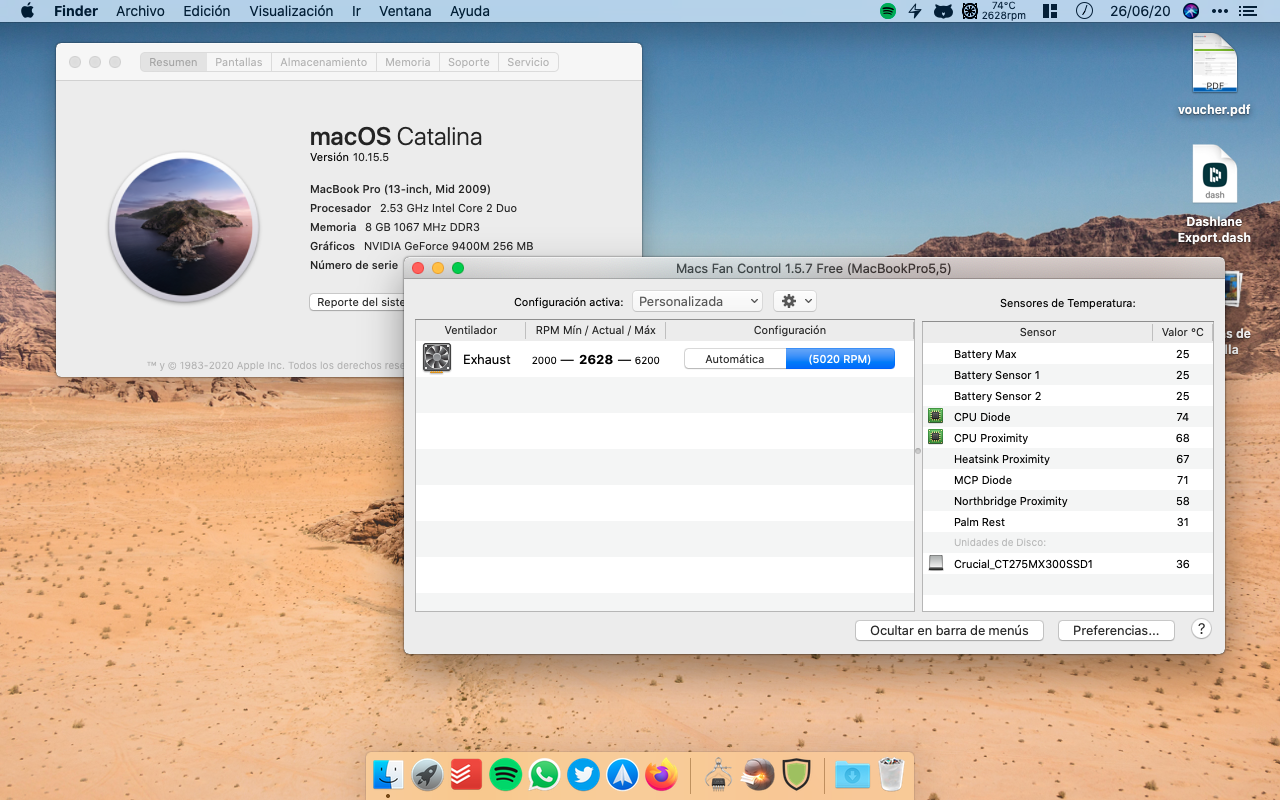
Task: Switch Exhaust fan to Automática mode
Action: coord(735,359)
